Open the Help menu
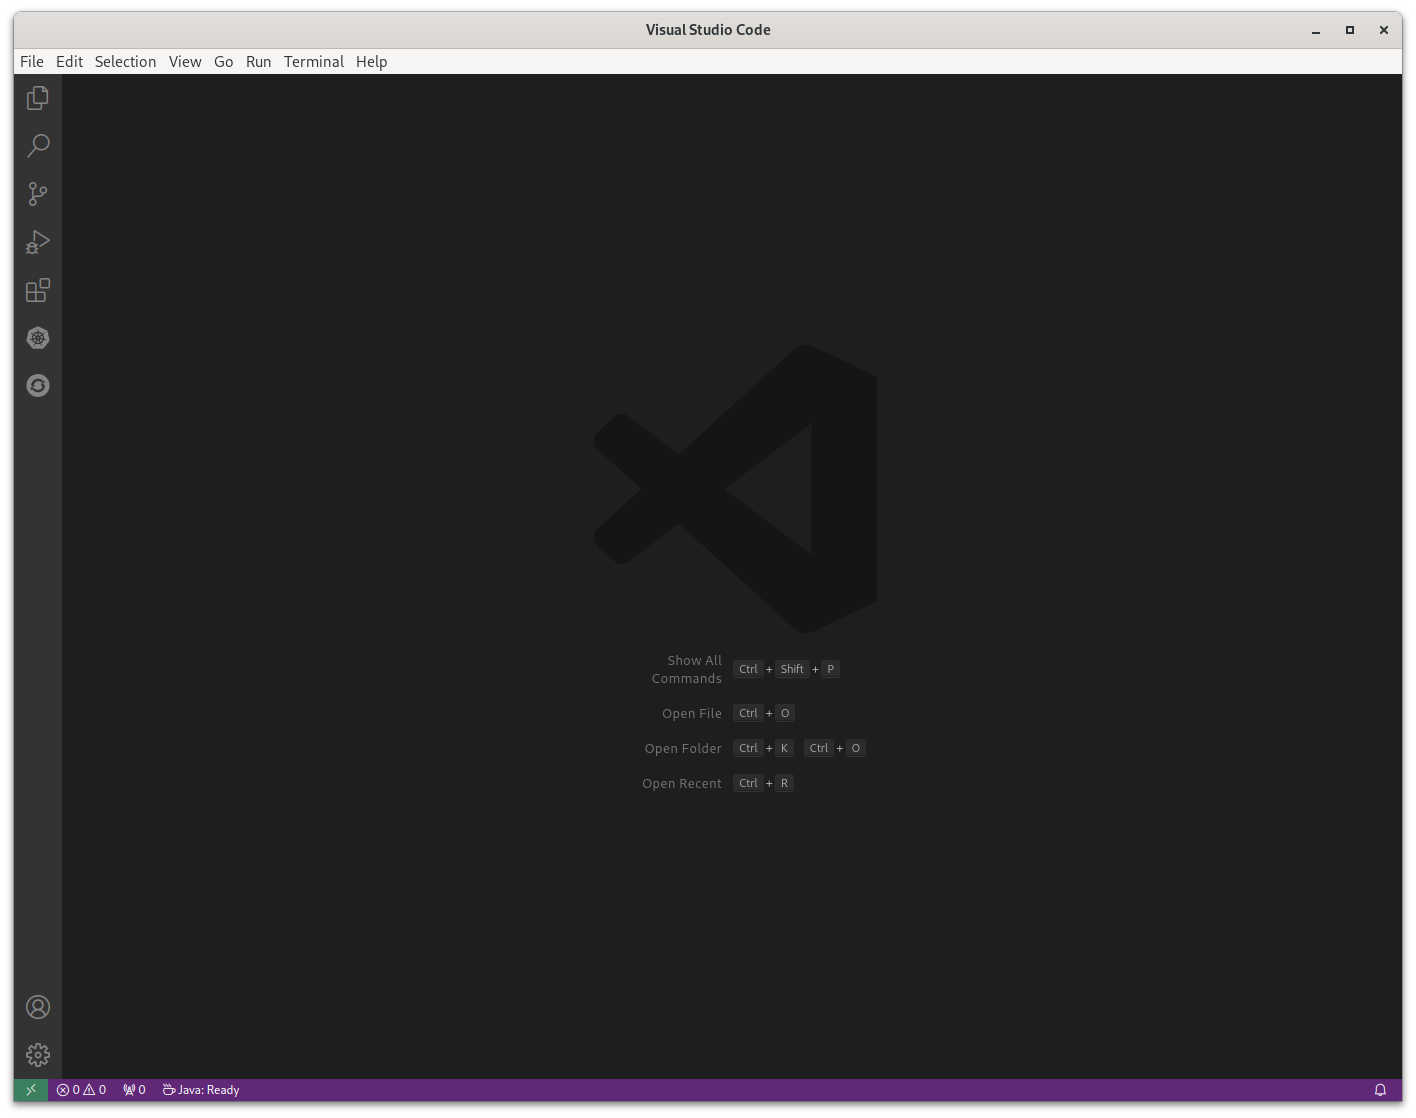The height and width of the screenshot is (1118, 1416). tap(371, 62)
